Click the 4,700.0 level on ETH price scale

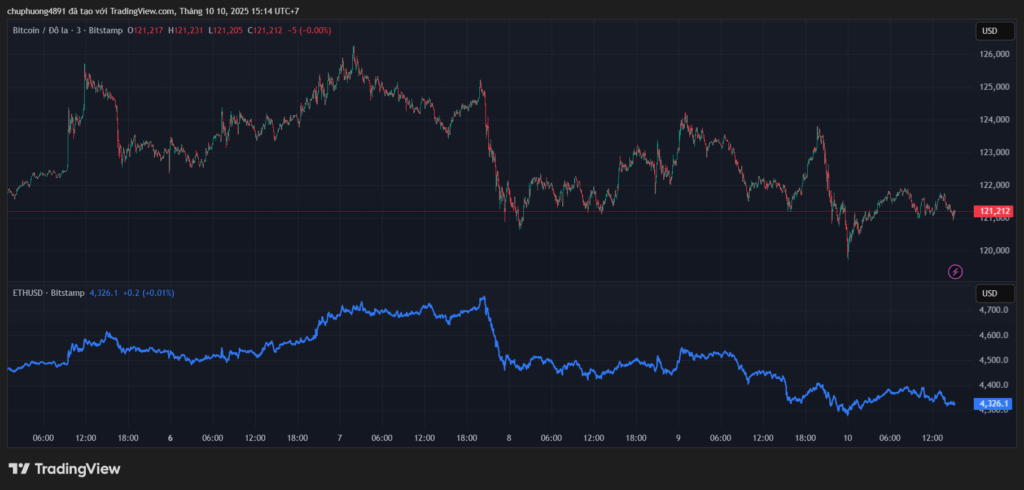993,311
